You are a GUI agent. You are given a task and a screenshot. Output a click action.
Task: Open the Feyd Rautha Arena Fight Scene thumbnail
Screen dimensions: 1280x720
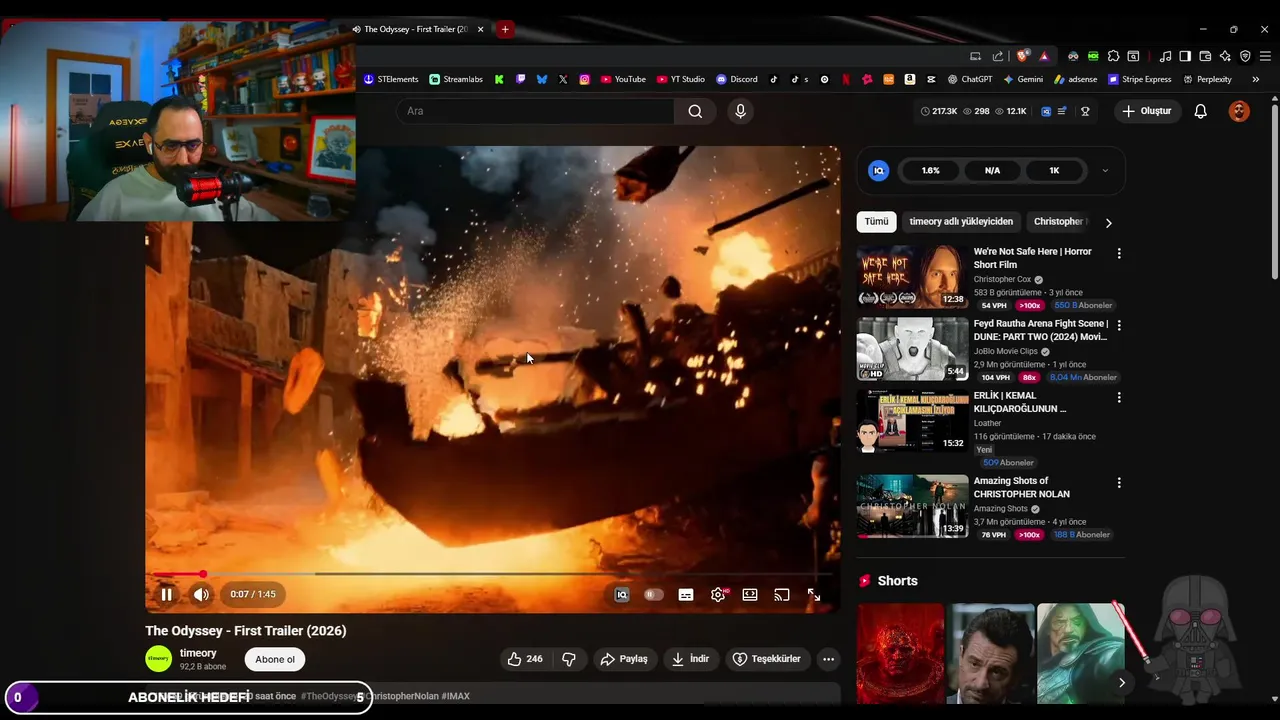912,349
